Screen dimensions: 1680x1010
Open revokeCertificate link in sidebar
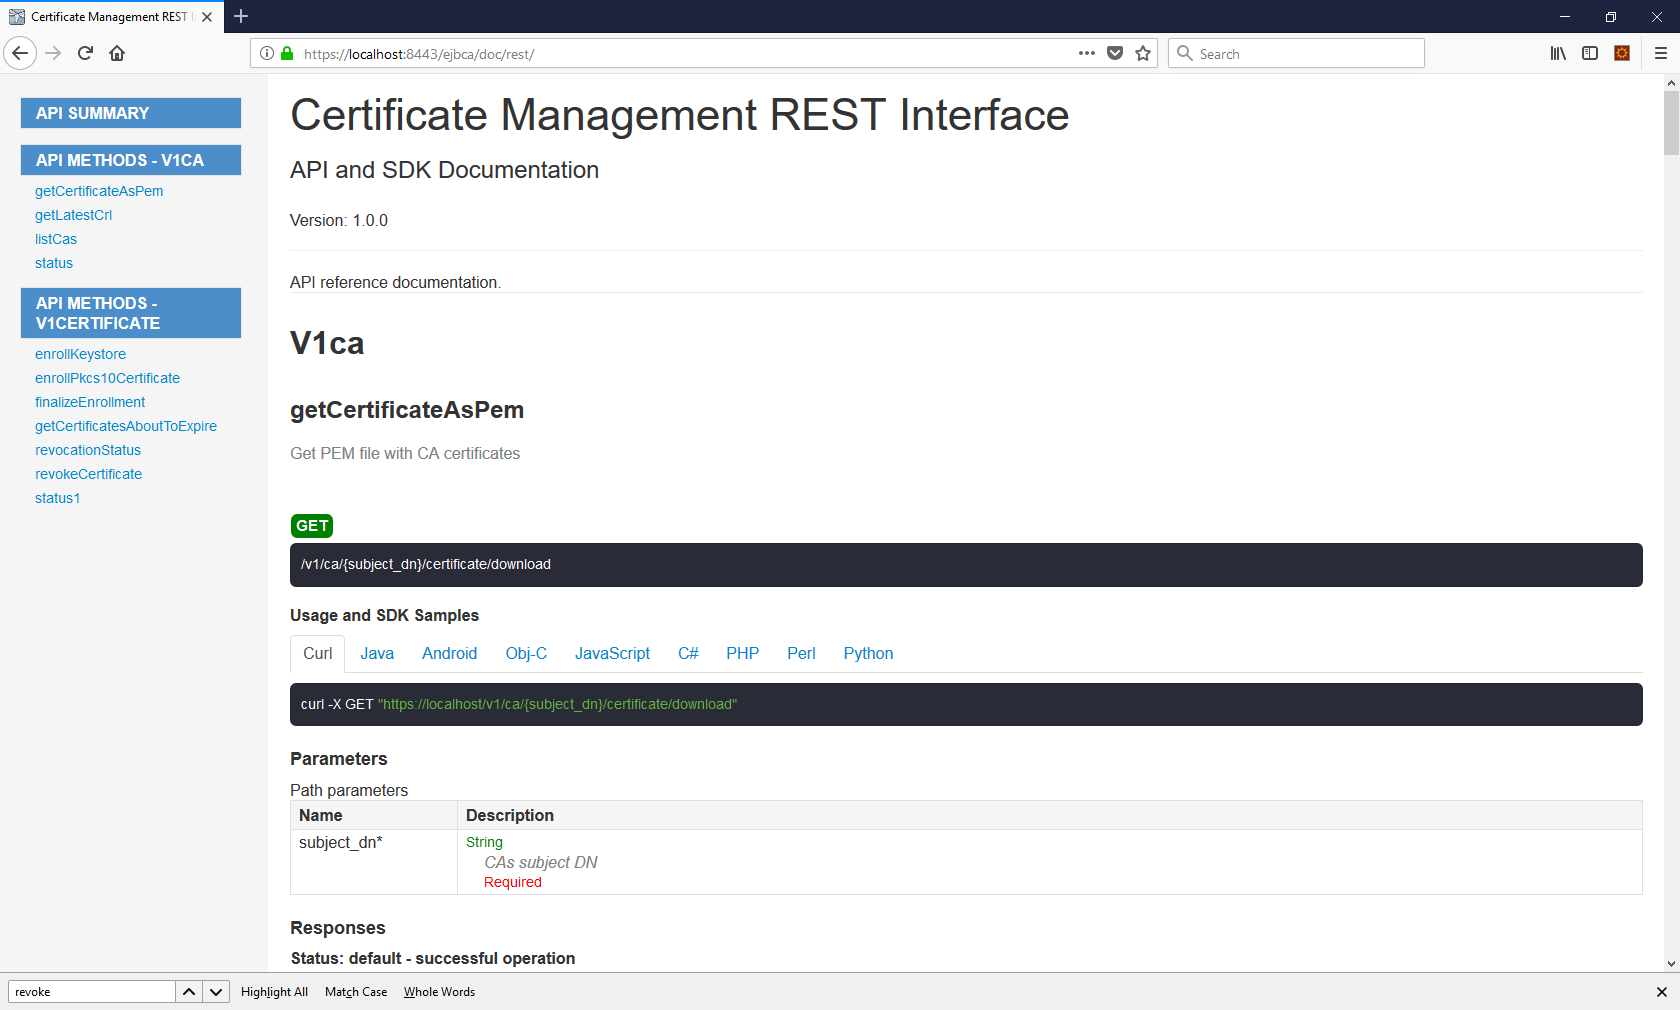tap(88, 474)
